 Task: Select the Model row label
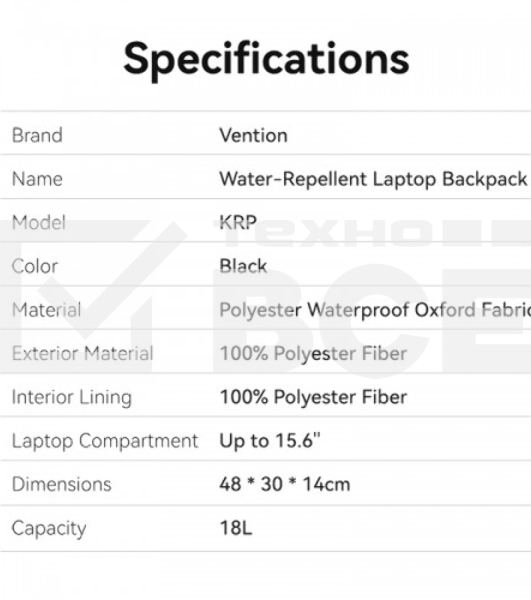coord(39,223)
